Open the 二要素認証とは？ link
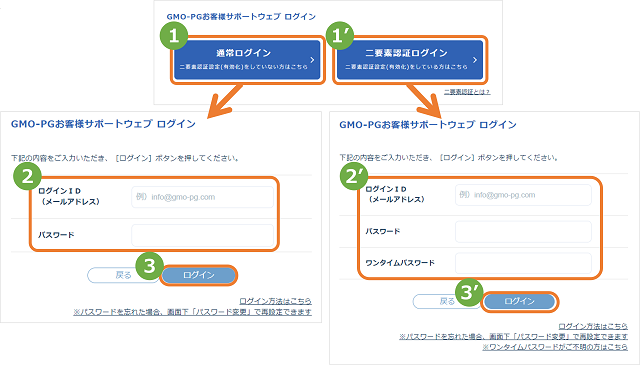 tap(467, 92)
